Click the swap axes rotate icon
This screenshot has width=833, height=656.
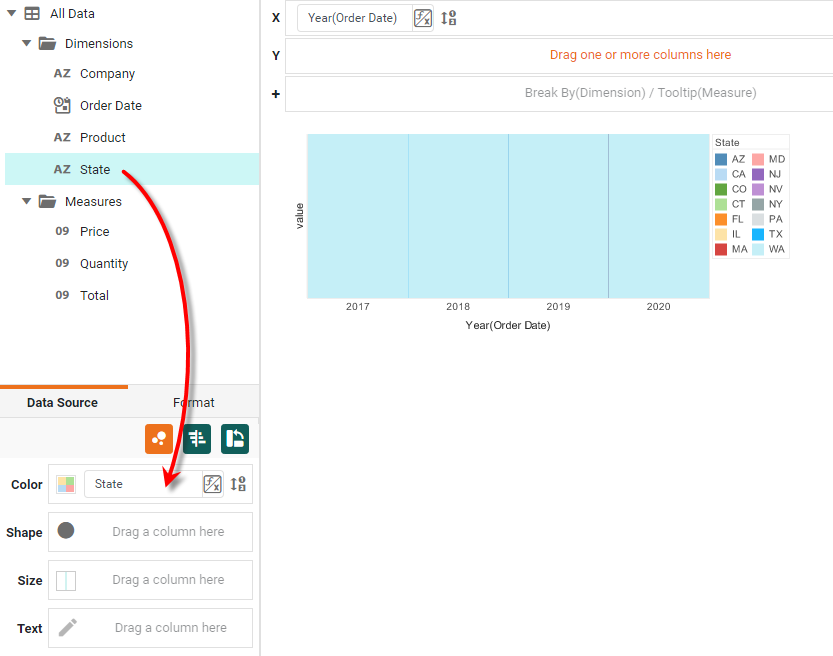click(x=235, y=438)
